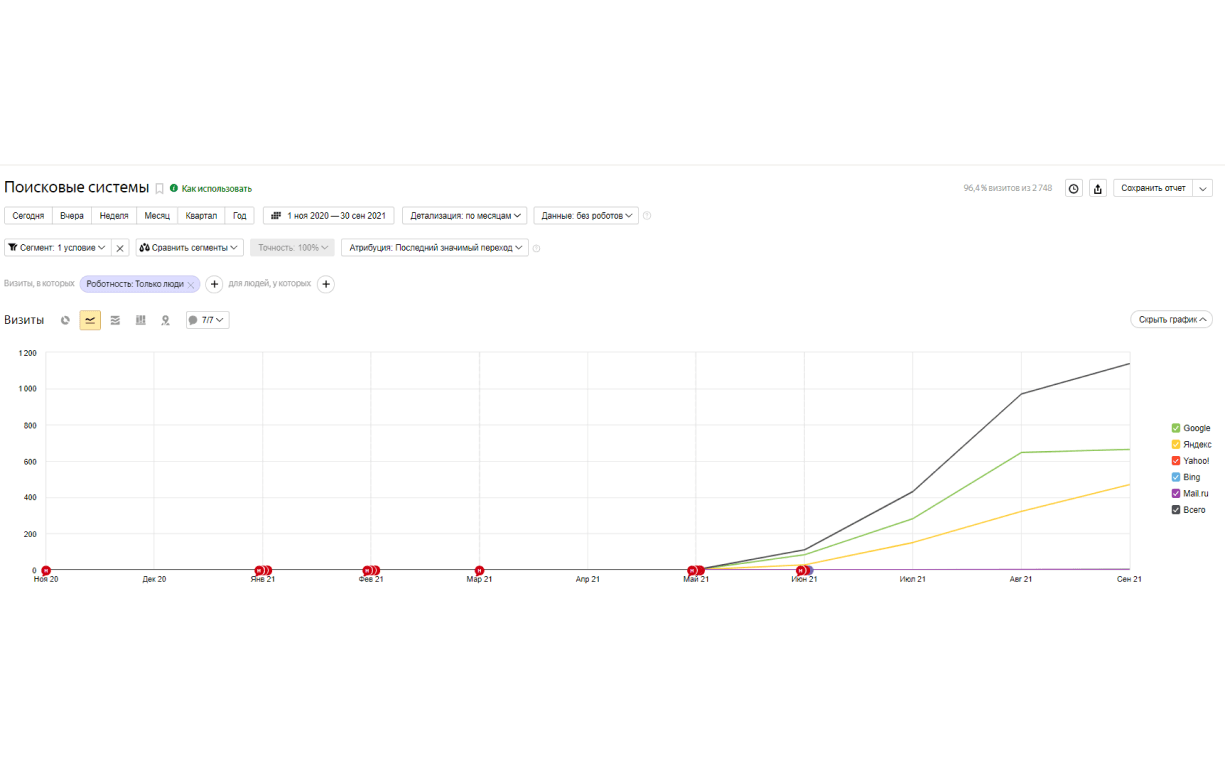The image size is (1225, 760).
Task: Expand the Сравнить сегменты dropdown
Action: coord(190,248)
